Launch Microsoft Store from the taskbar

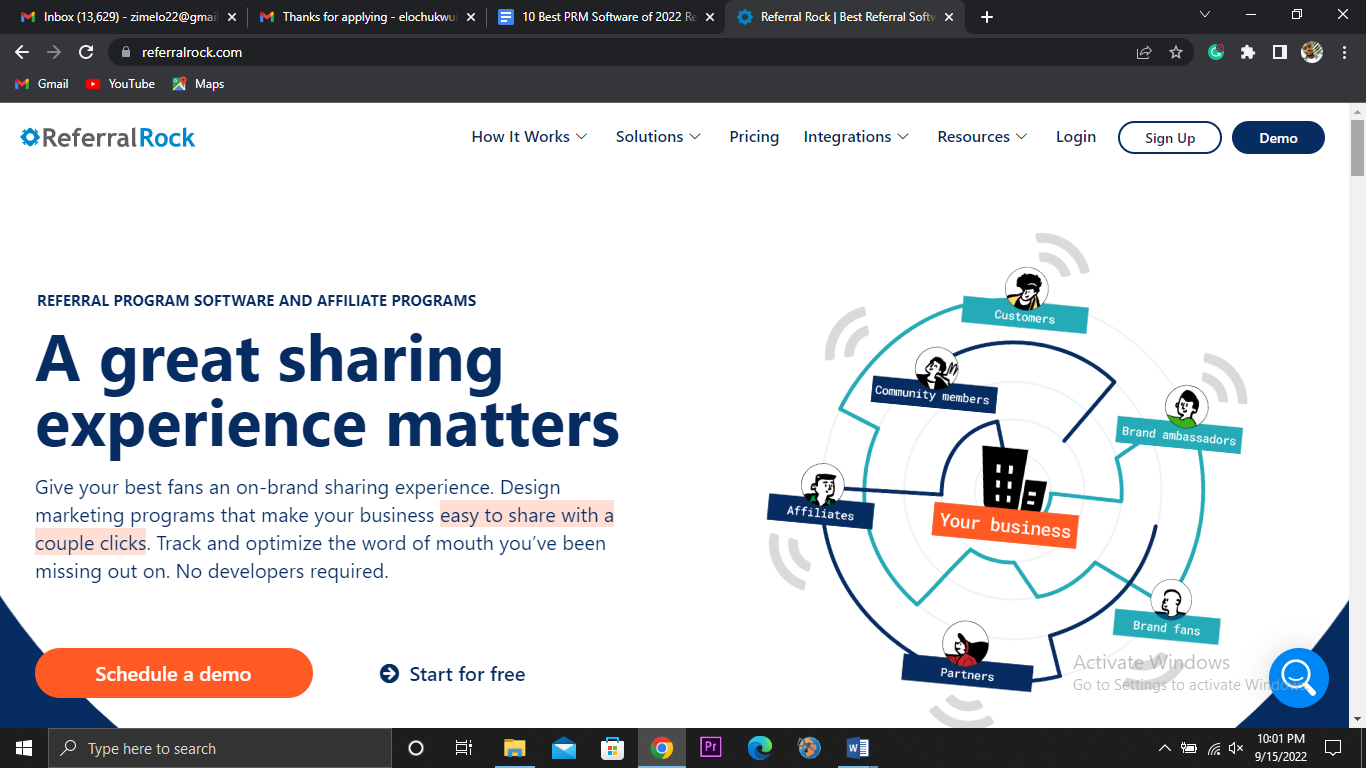pos(612,748)
